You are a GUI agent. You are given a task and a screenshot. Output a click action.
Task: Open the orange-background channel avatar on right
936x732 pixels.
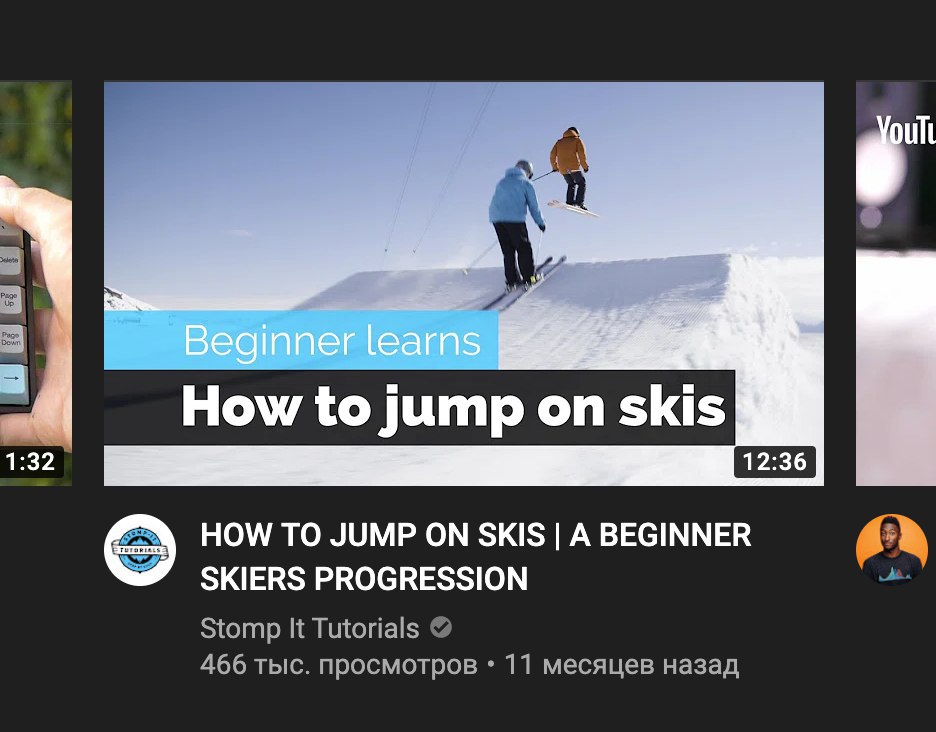(891, 549)
